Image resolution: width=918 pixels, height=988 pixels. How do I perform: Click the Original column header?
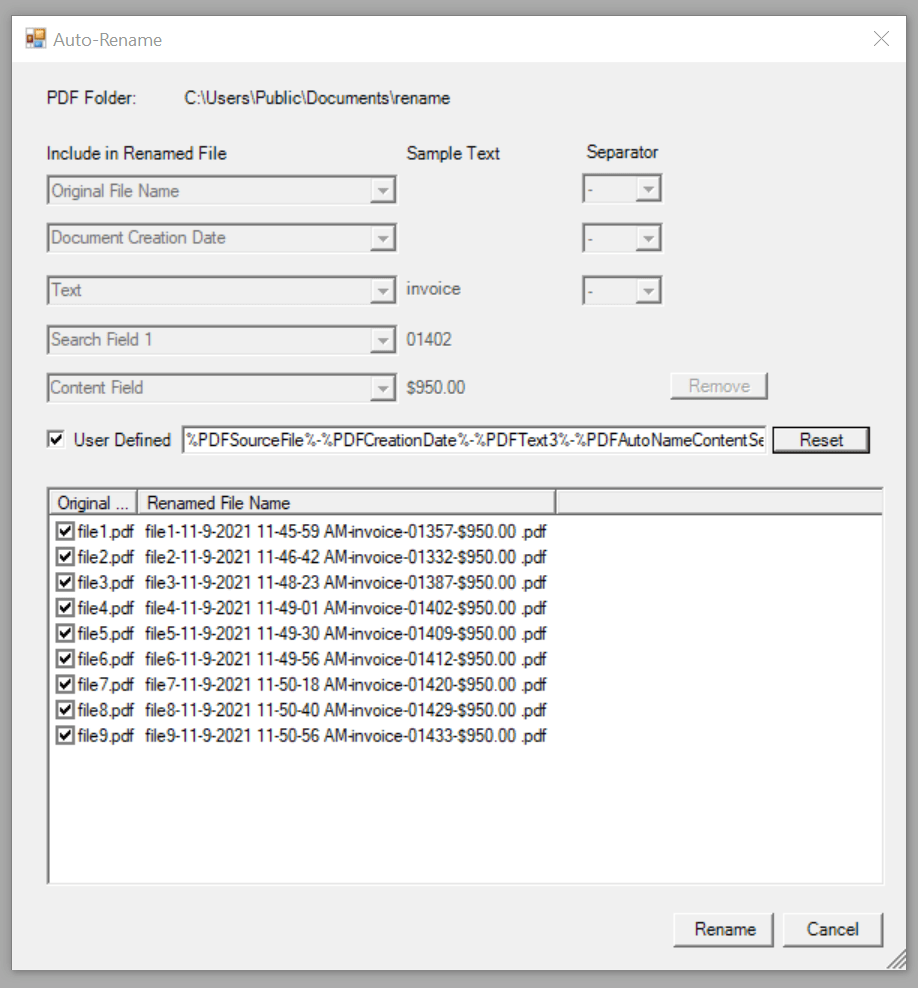coord(93,503)
